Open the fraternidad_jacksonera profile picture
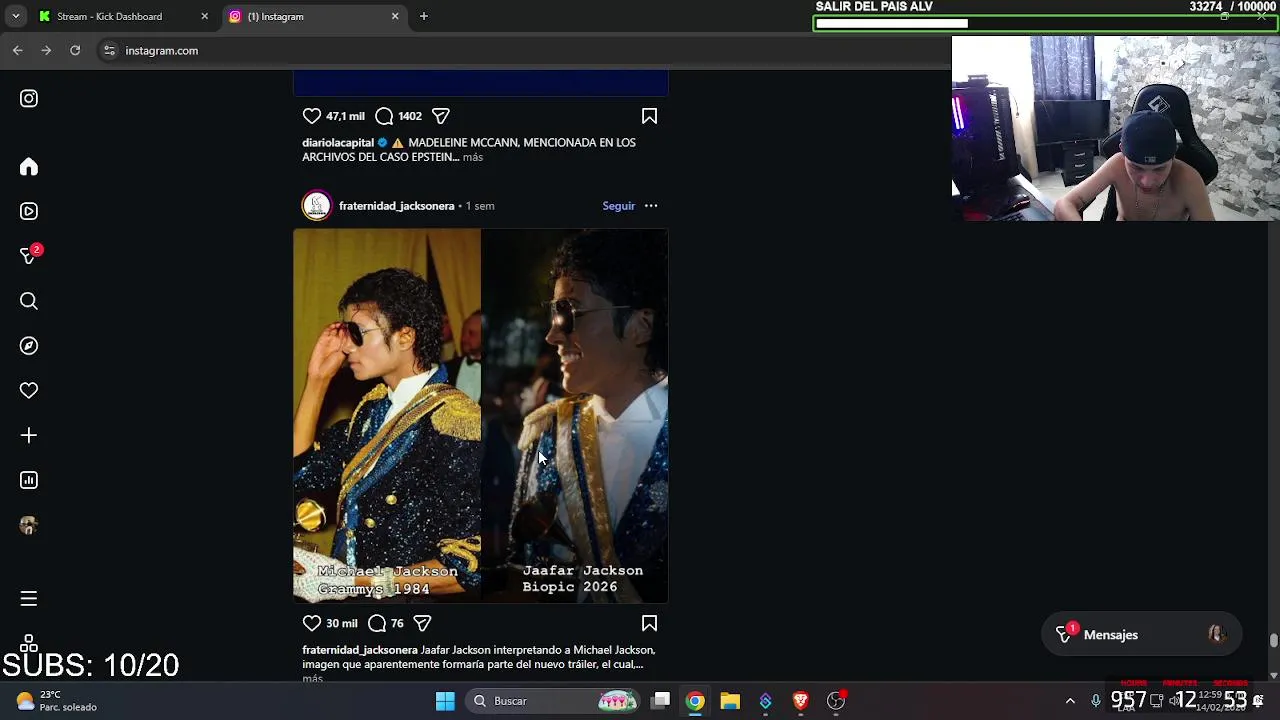This screenshot has height=720, width=1280. [x=317, y=205]
